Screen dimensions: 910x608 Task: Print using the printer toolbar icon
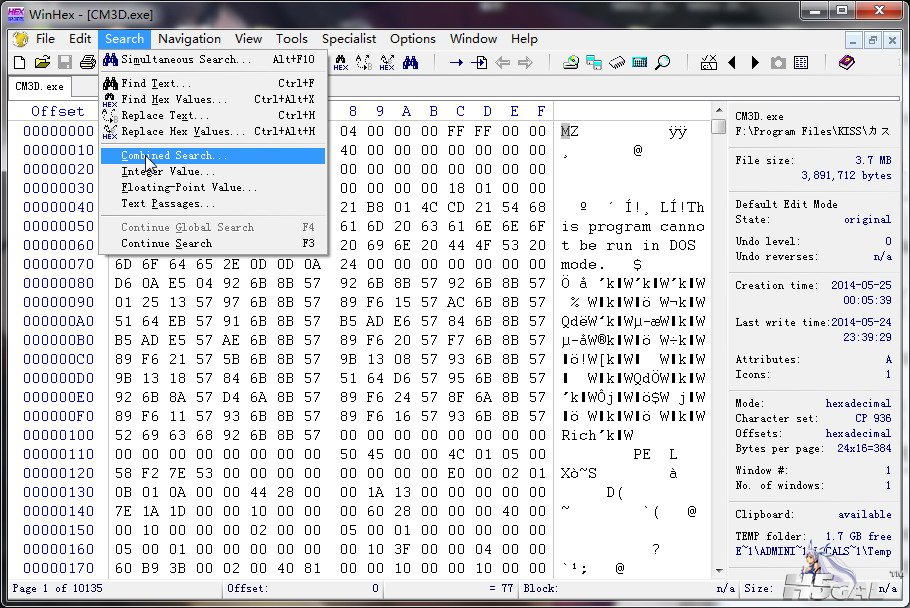87,63
